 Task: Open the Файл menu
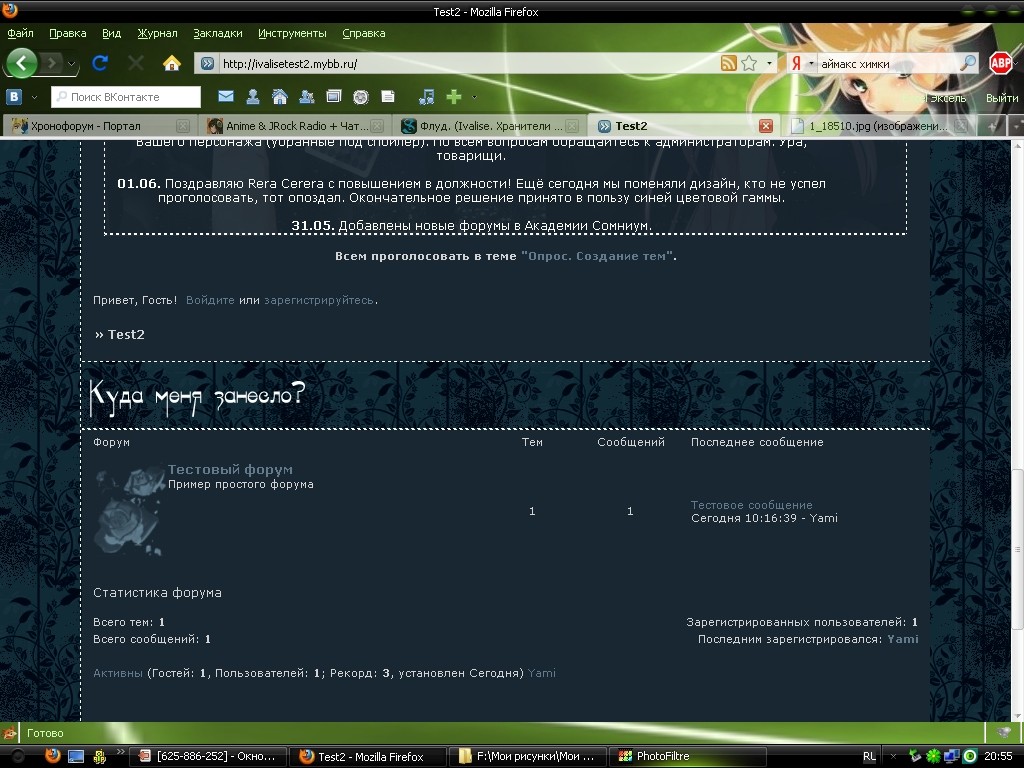(x=21, y=33)
